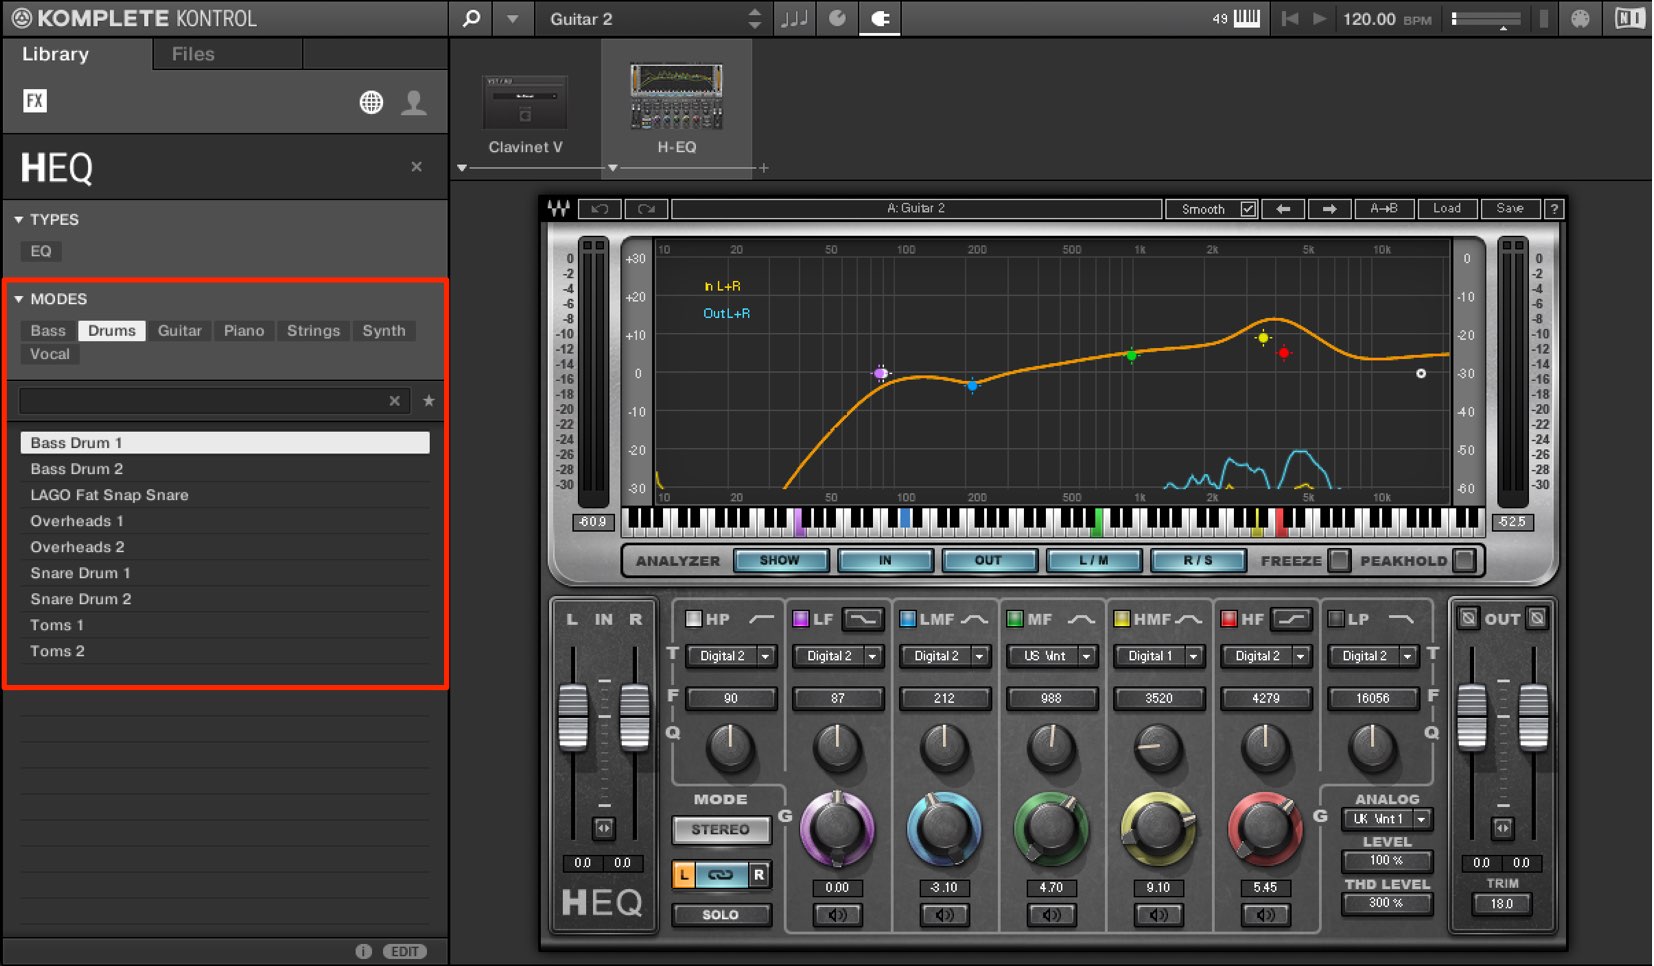Screen dimensions: 1654x966
Task: Open the search magnifier in header
Action: [x=471, y=18]
